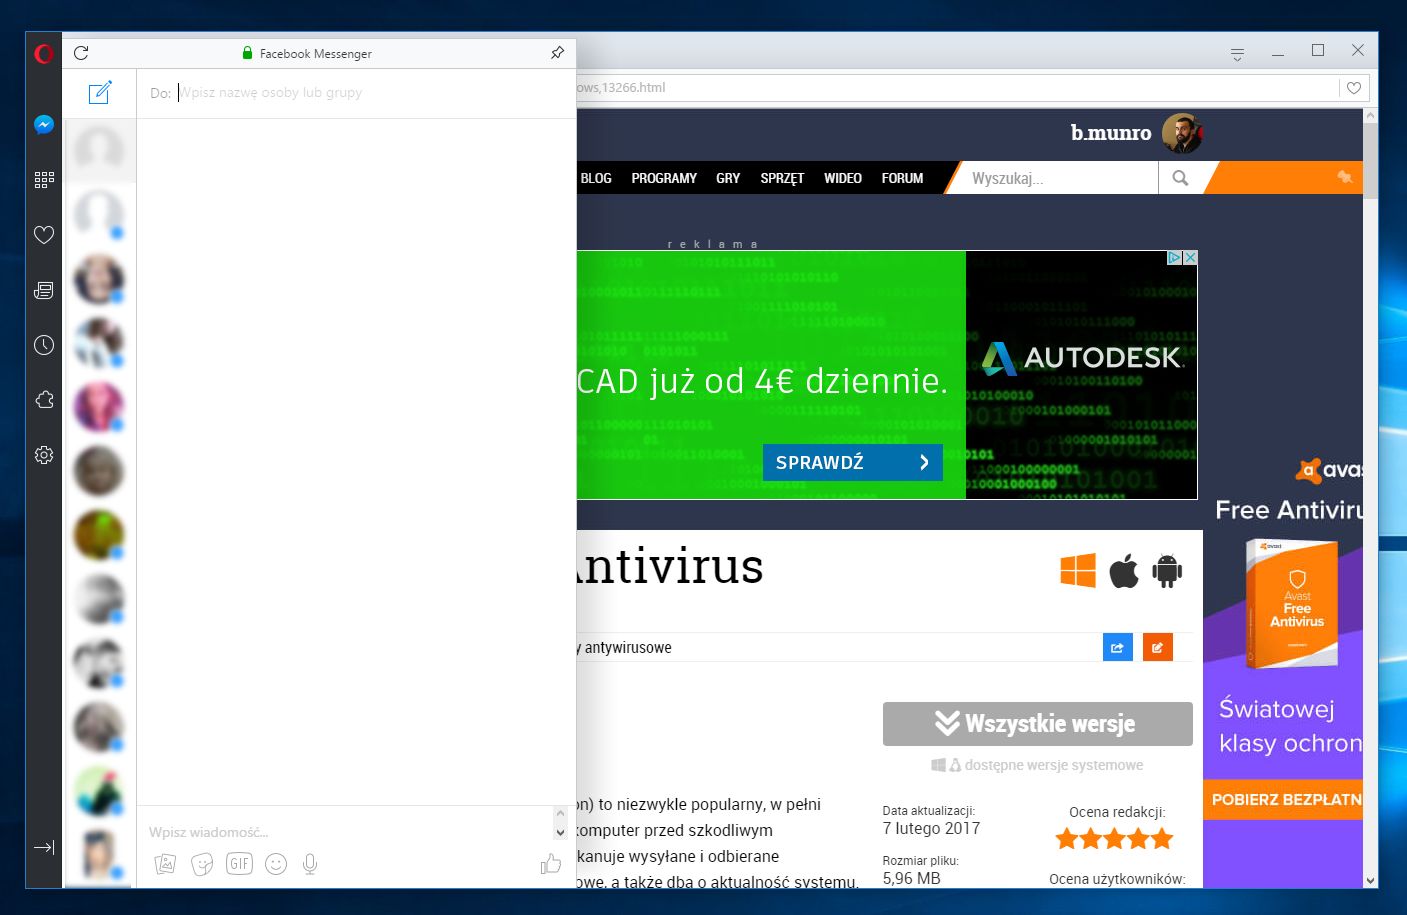Step the message box scroll up arrow
The image size is (1407, 915).
[560, 813]
